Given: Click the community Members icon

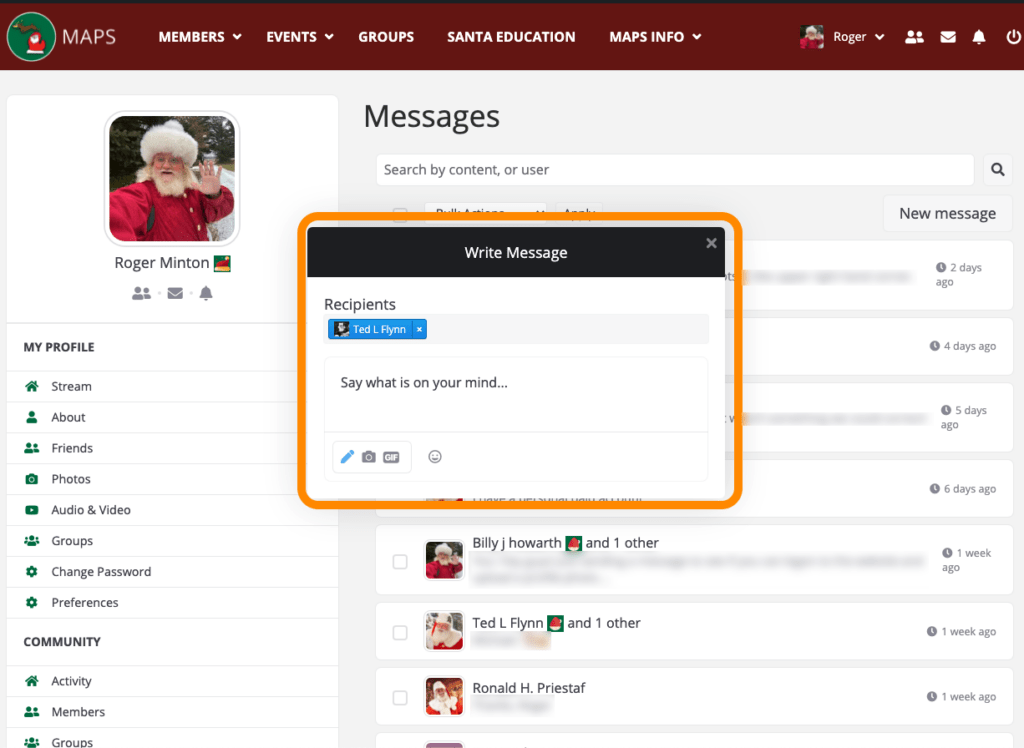Looking at the screenshot, I should coord(31,711).
